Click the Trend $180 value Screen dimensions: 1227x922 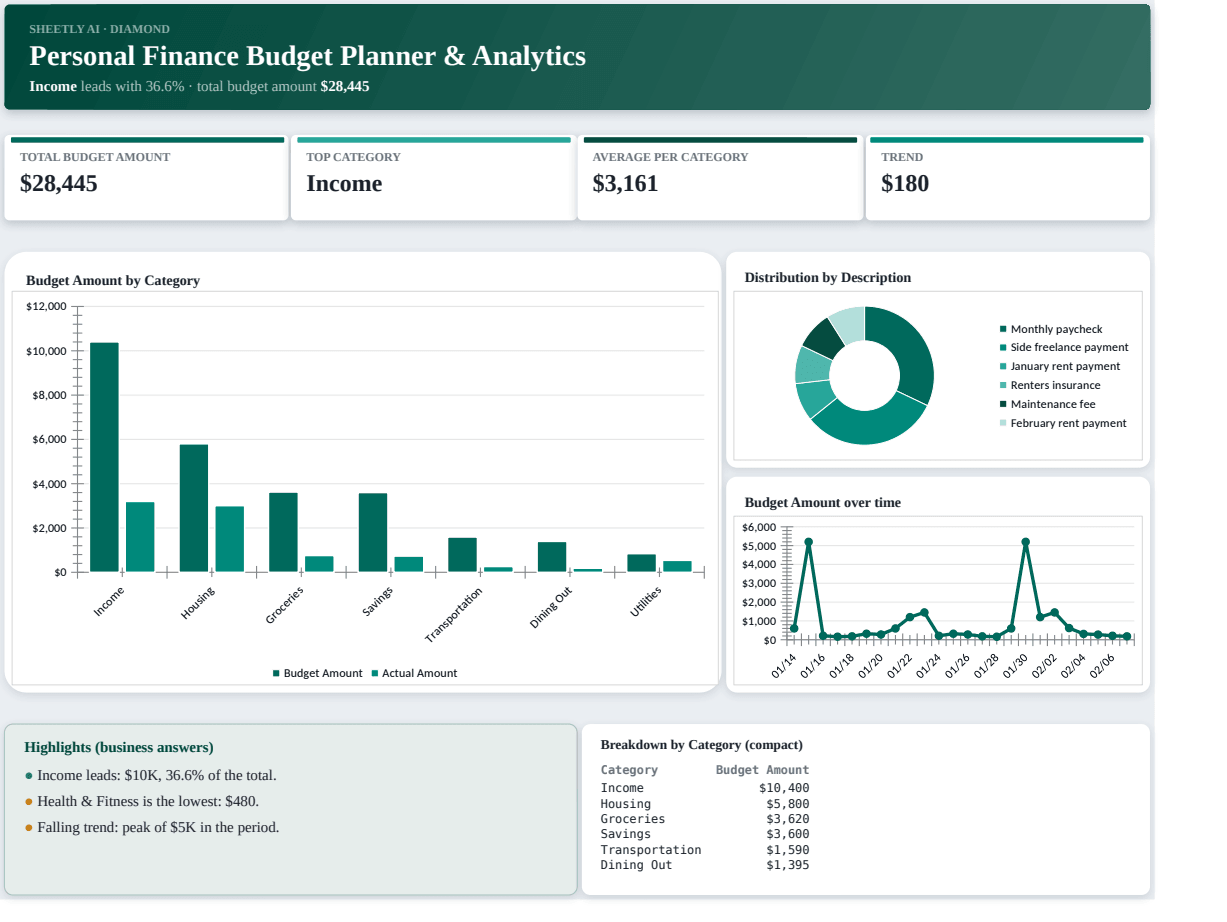904,184
